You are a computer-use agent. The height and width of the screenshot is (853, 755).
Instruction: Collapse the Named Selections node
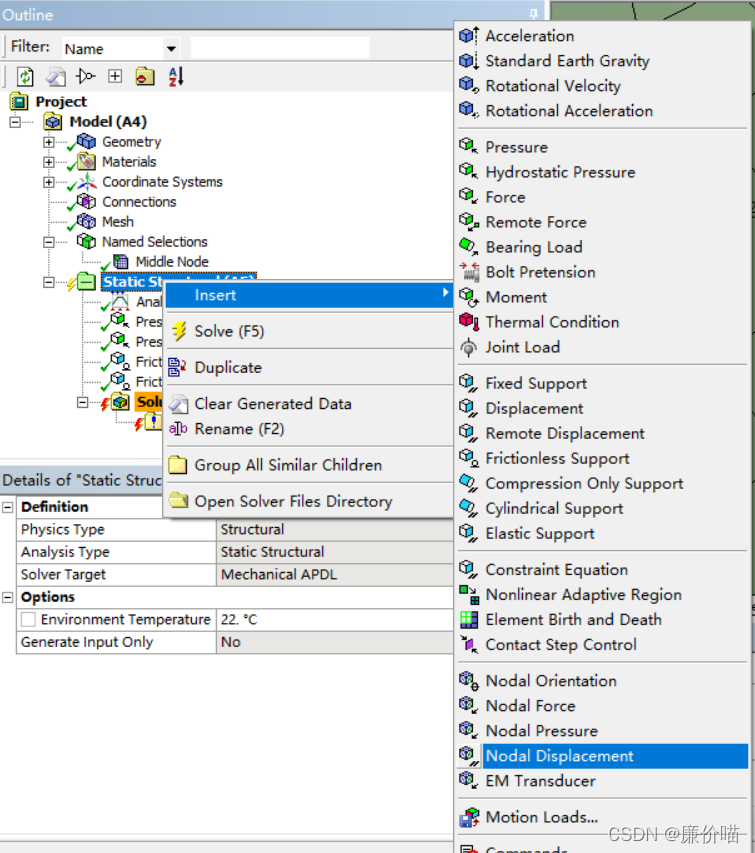(x=49, y=242)
